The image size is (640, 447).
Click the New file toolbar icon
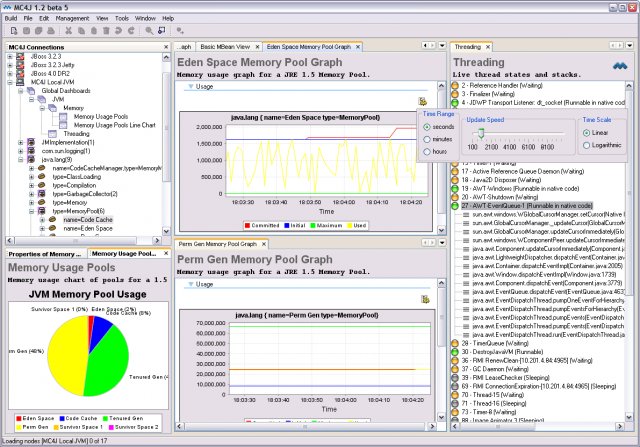pos(14,31)
